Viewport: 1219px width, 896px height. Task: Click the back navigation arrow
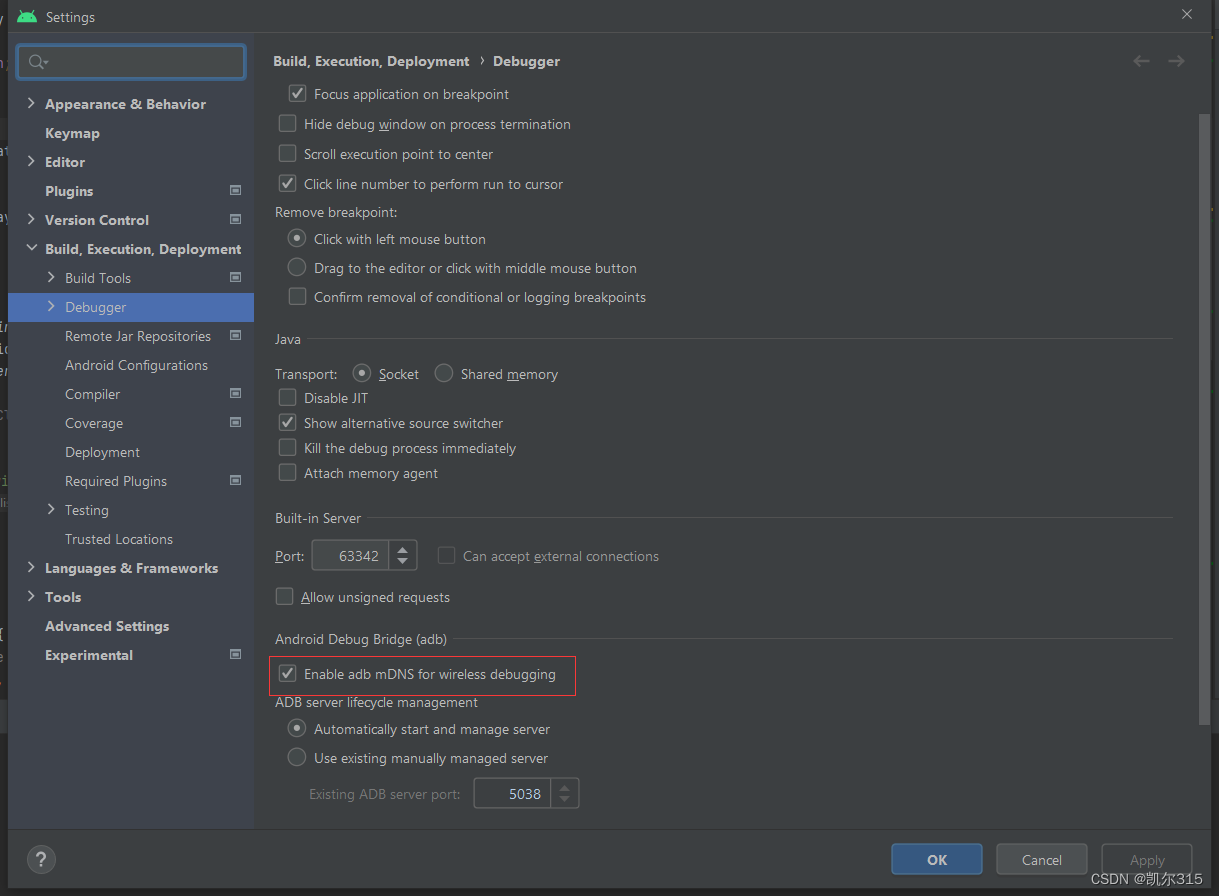1141,61
